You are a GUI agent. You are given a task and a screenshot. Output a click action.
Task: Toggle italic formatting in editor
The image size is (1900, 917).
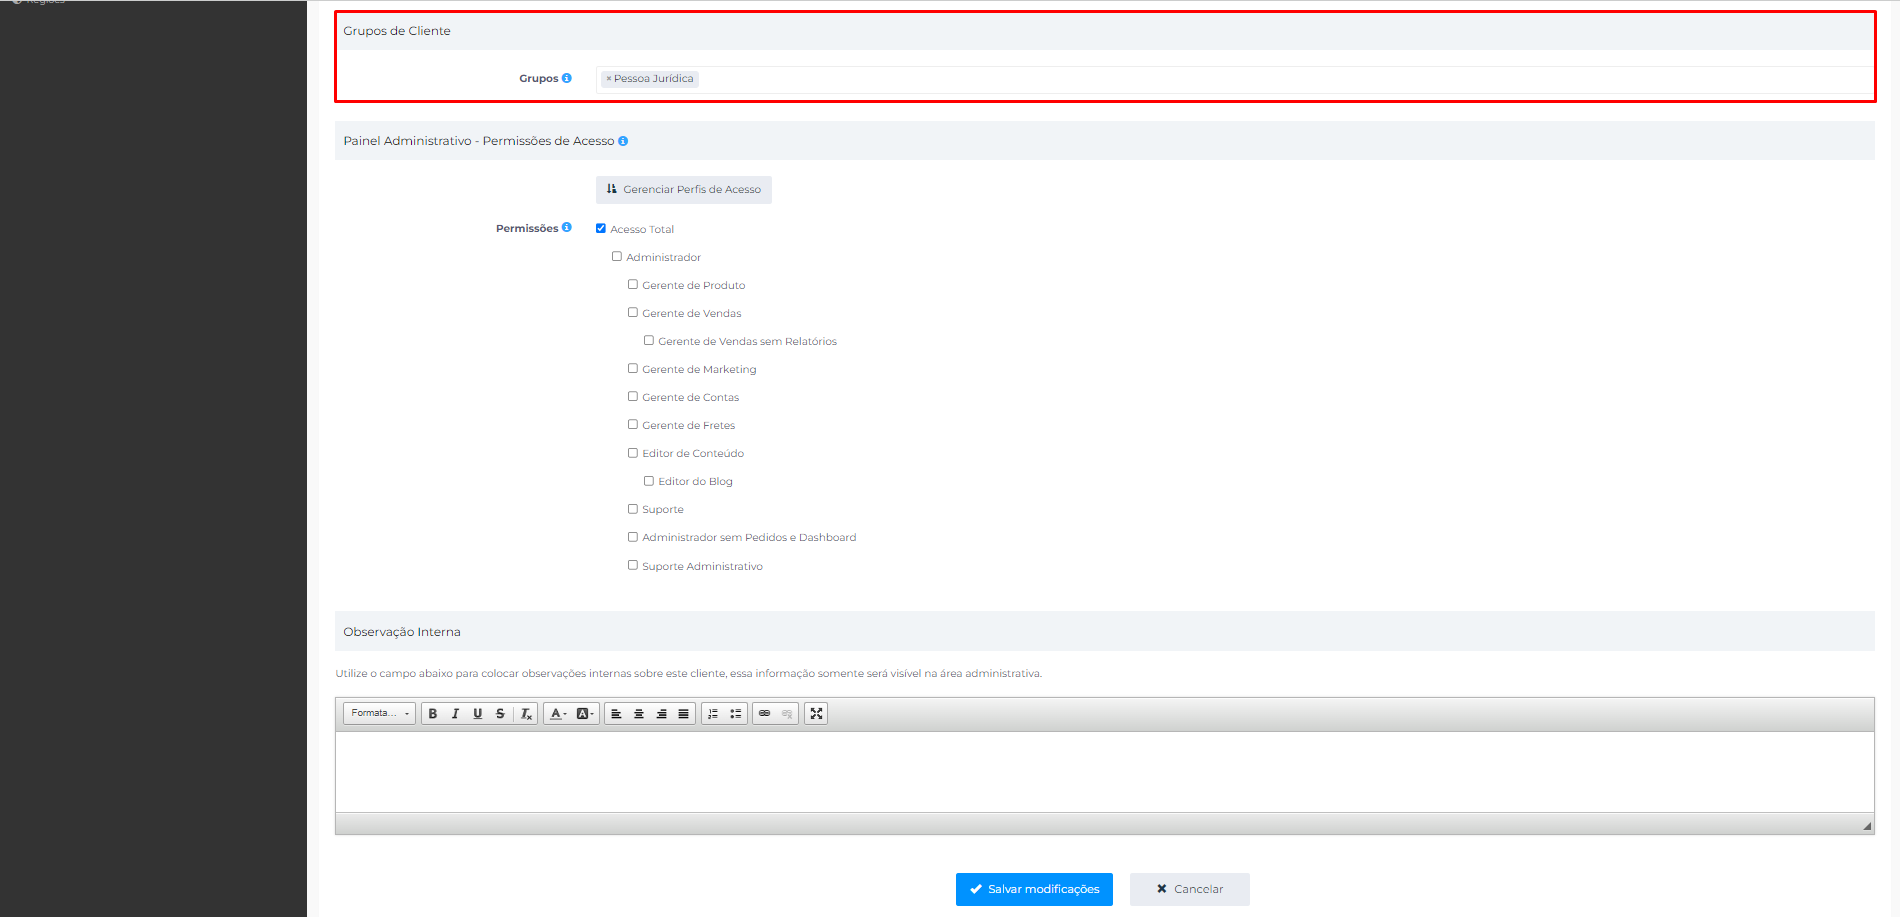point(455,713)
